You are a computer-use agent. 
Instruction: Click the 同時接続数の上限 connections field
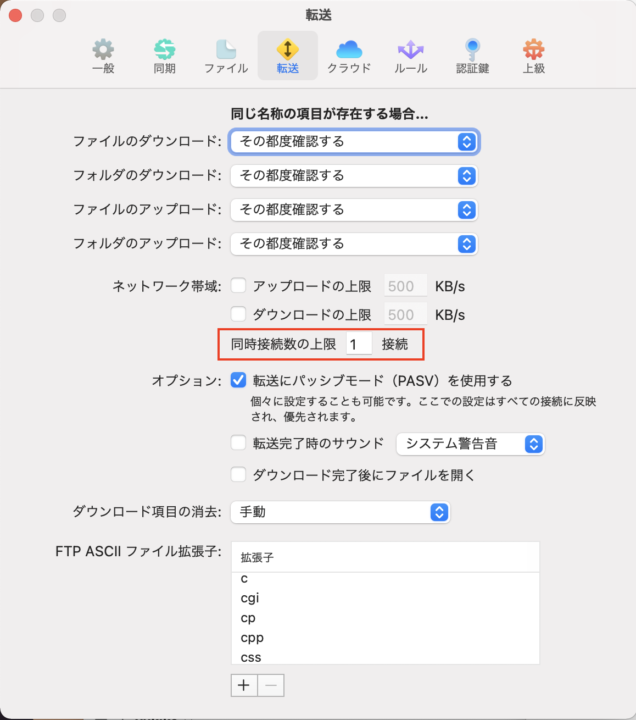click(x=359, y=344)
